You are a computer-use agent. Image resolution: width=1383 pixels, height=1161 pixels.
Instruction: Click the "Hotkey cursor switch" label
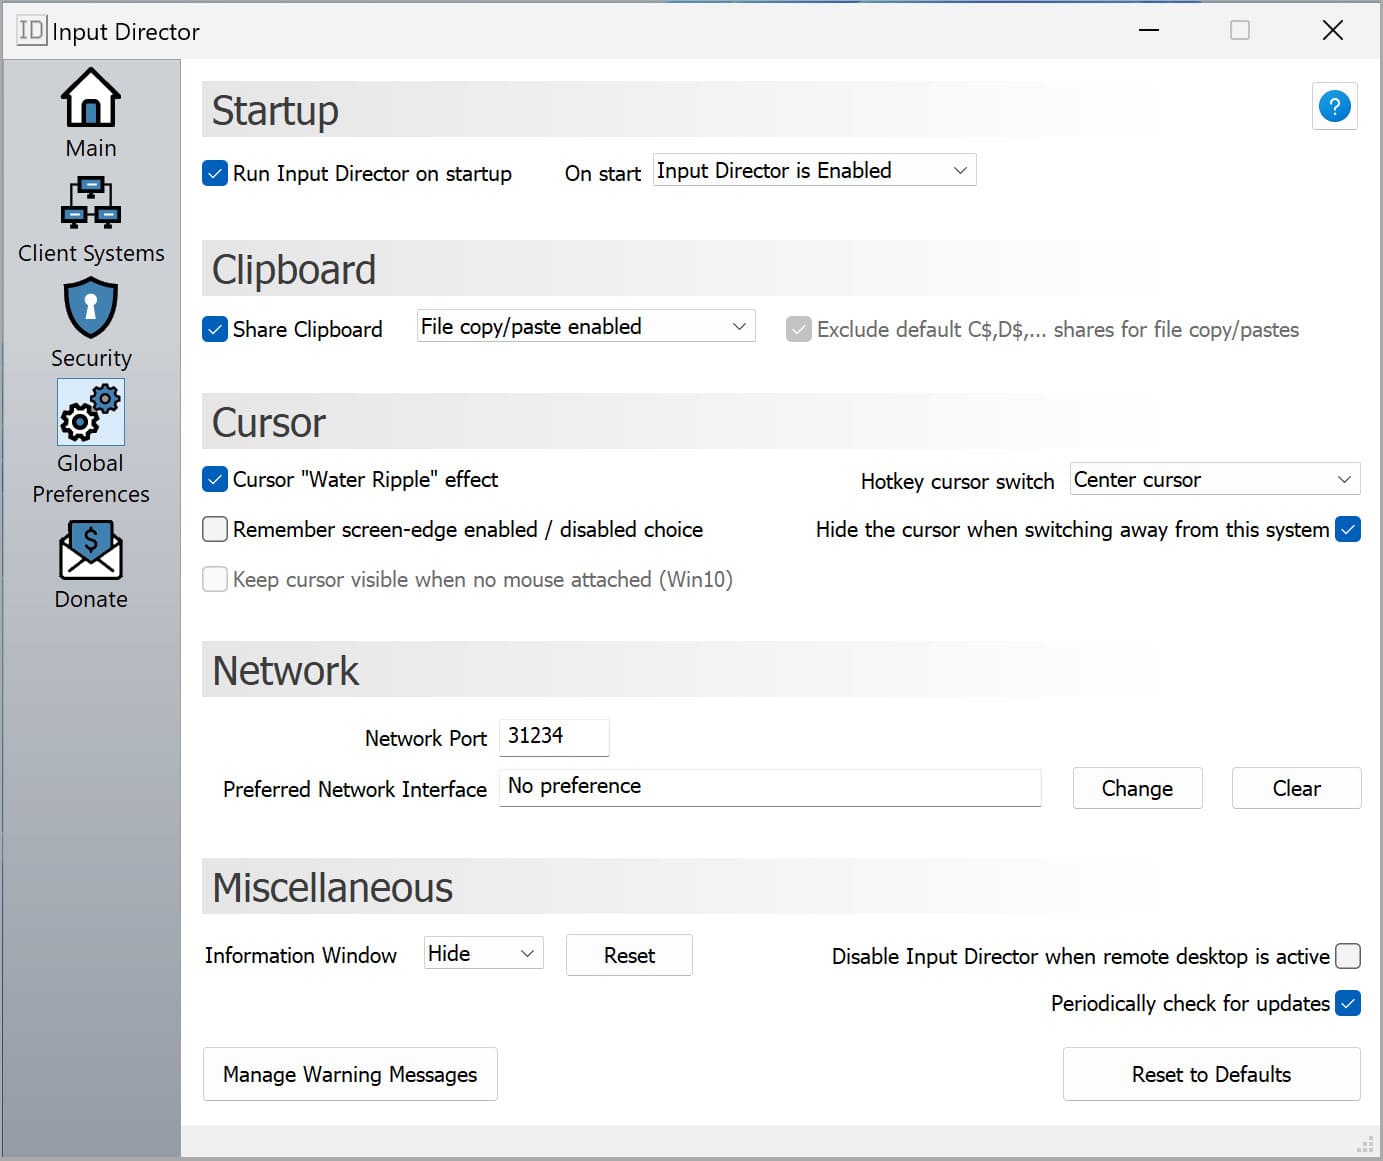(x=957, y=481)
